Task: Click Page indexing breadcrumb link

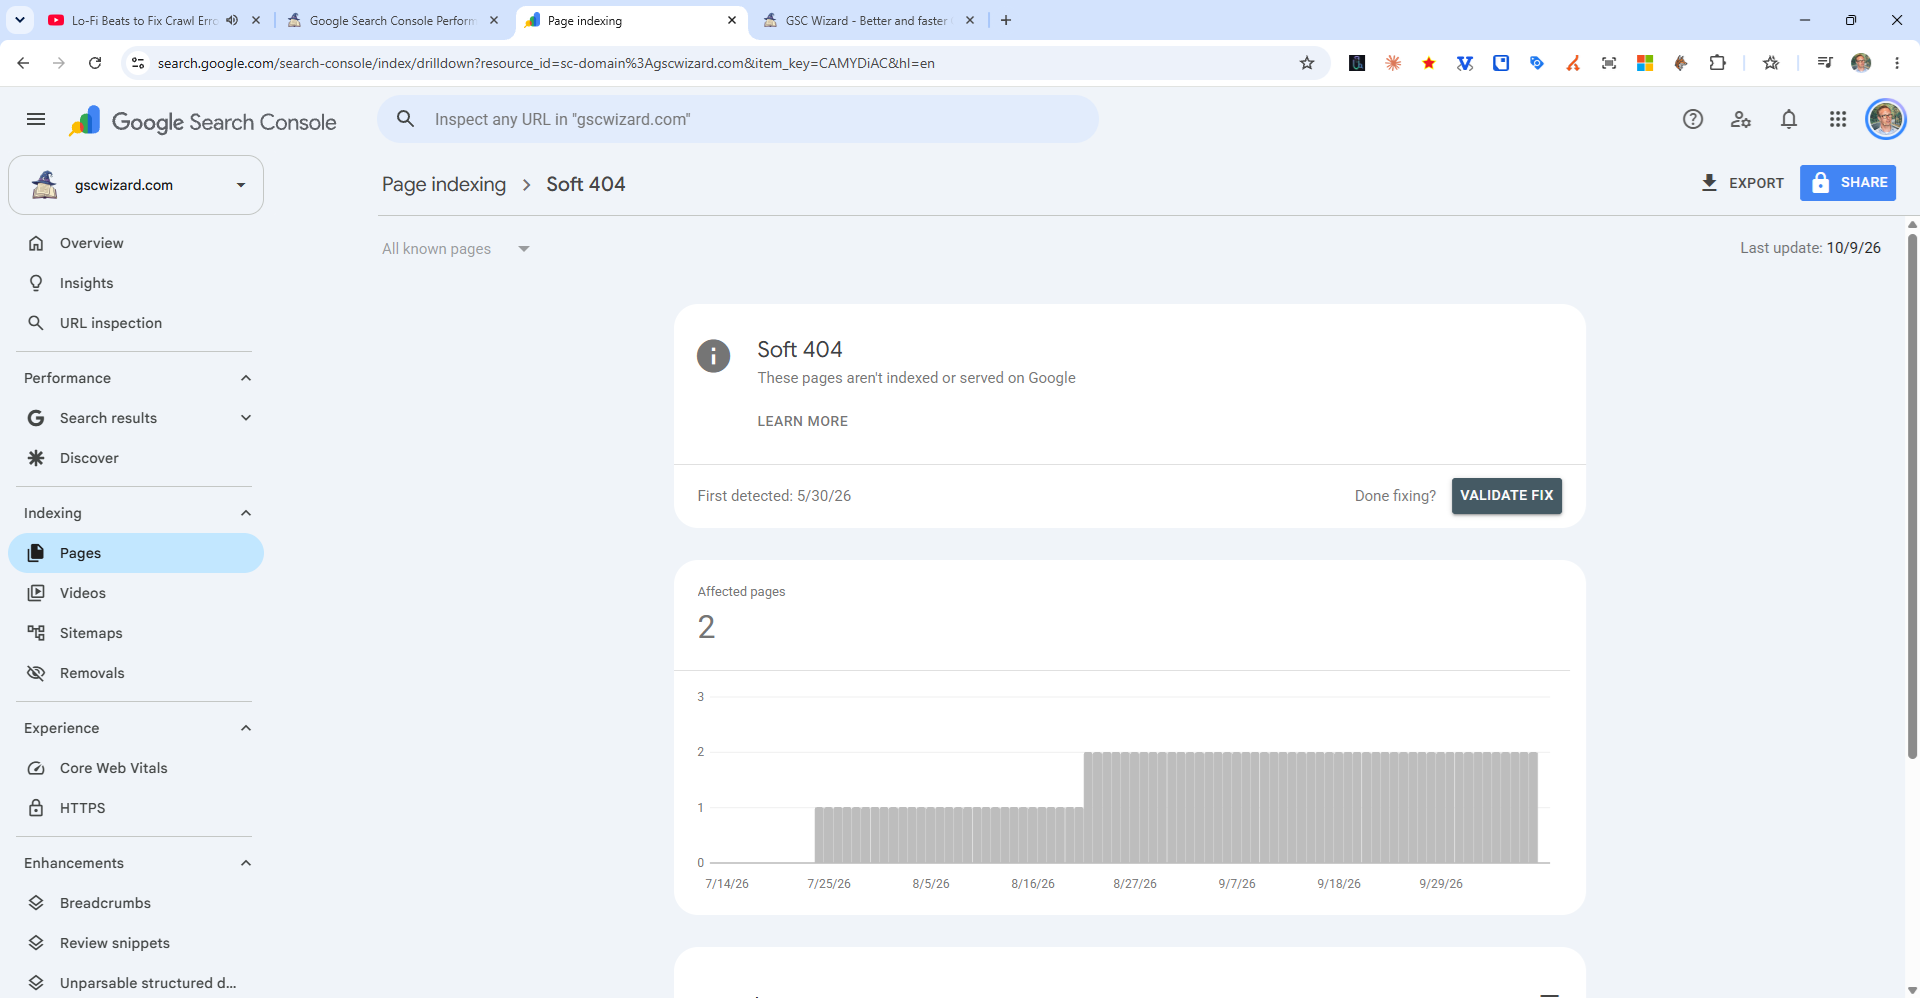Action: [x=444, y=184]
